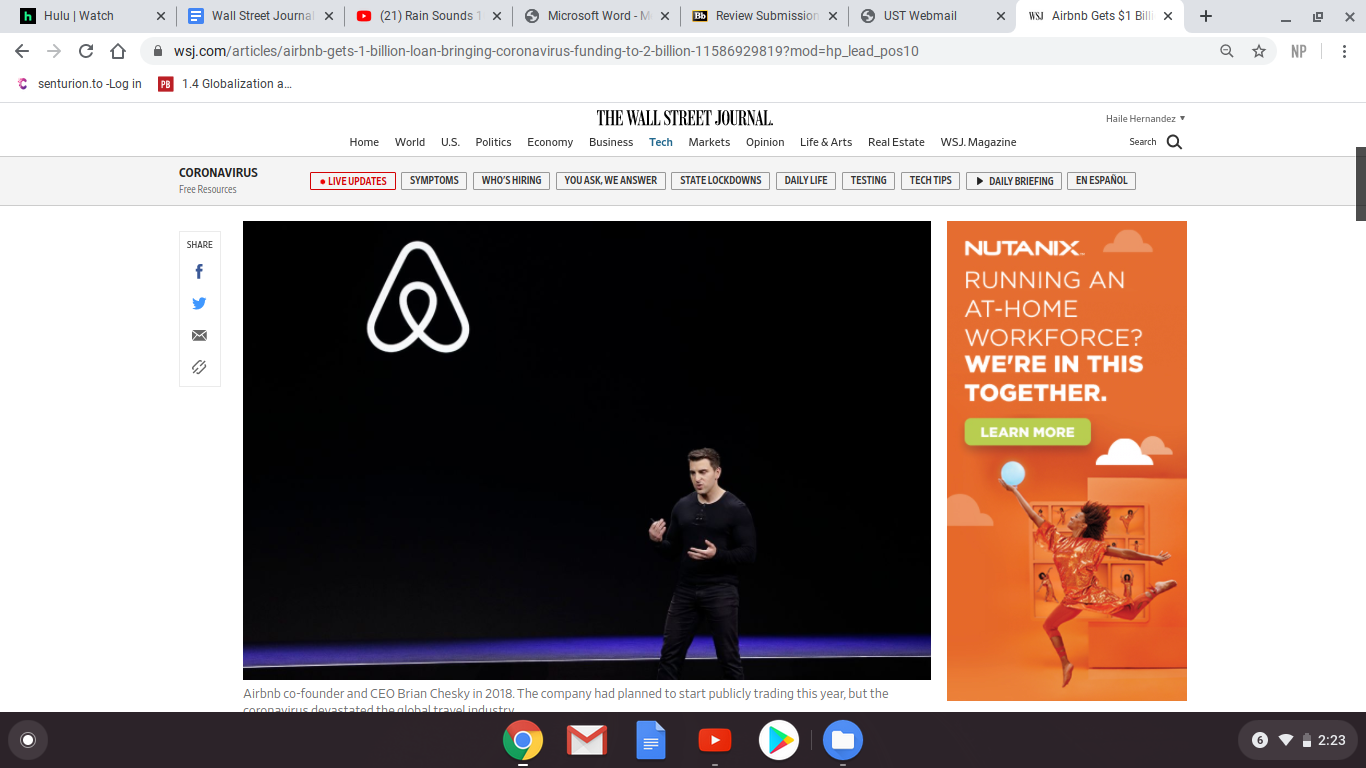The image size is (1366, 768).
Task: Open the World nav section
Action: (x=410, y=142)
